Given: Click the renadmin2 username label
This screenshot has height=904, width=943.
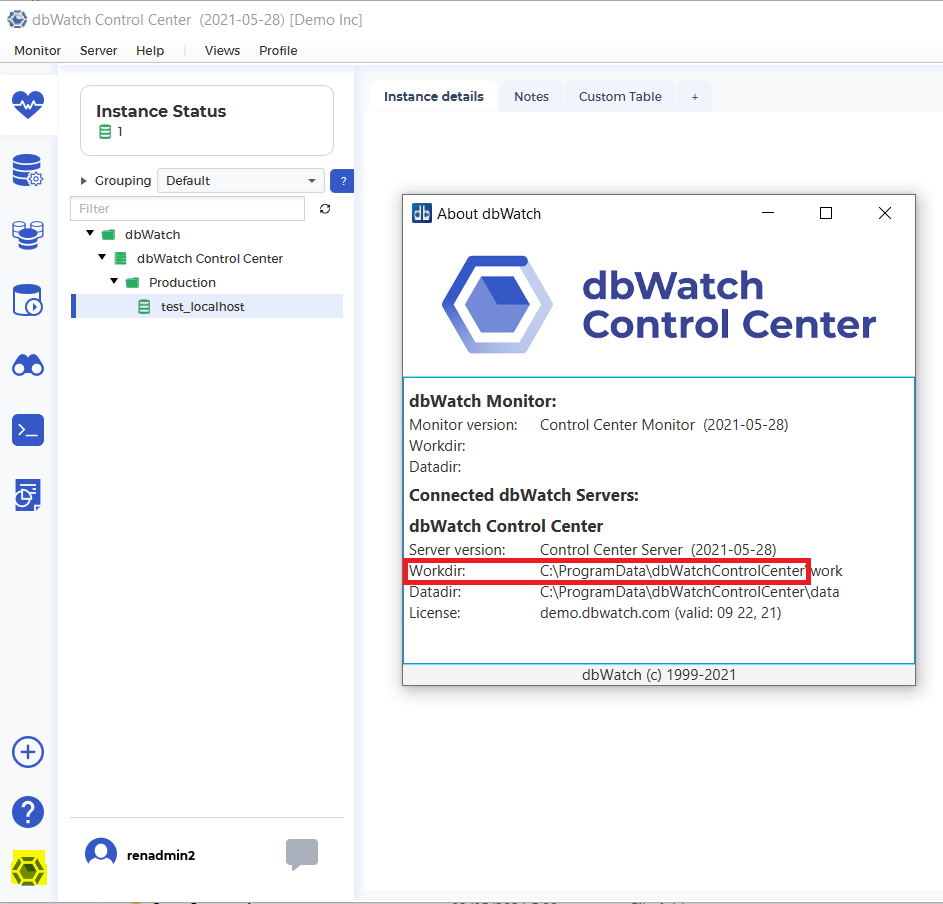Looking at the screenshot, I should click(161, 855).
